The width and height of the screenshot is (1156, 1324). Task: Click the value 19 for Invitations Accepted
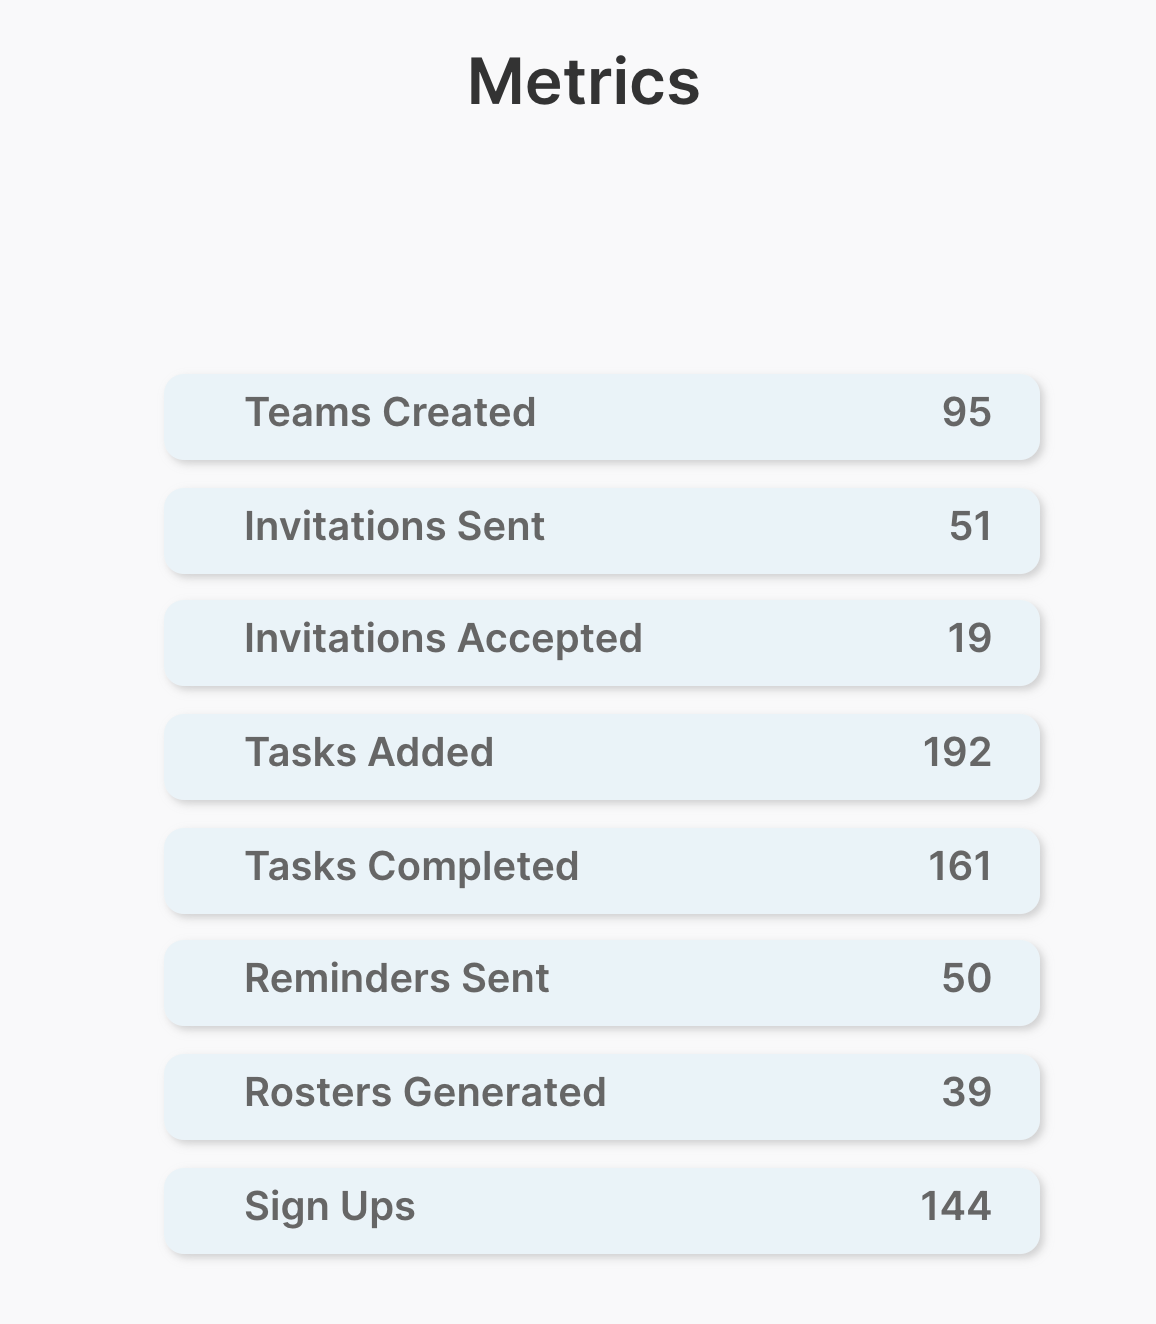(968, 640)
